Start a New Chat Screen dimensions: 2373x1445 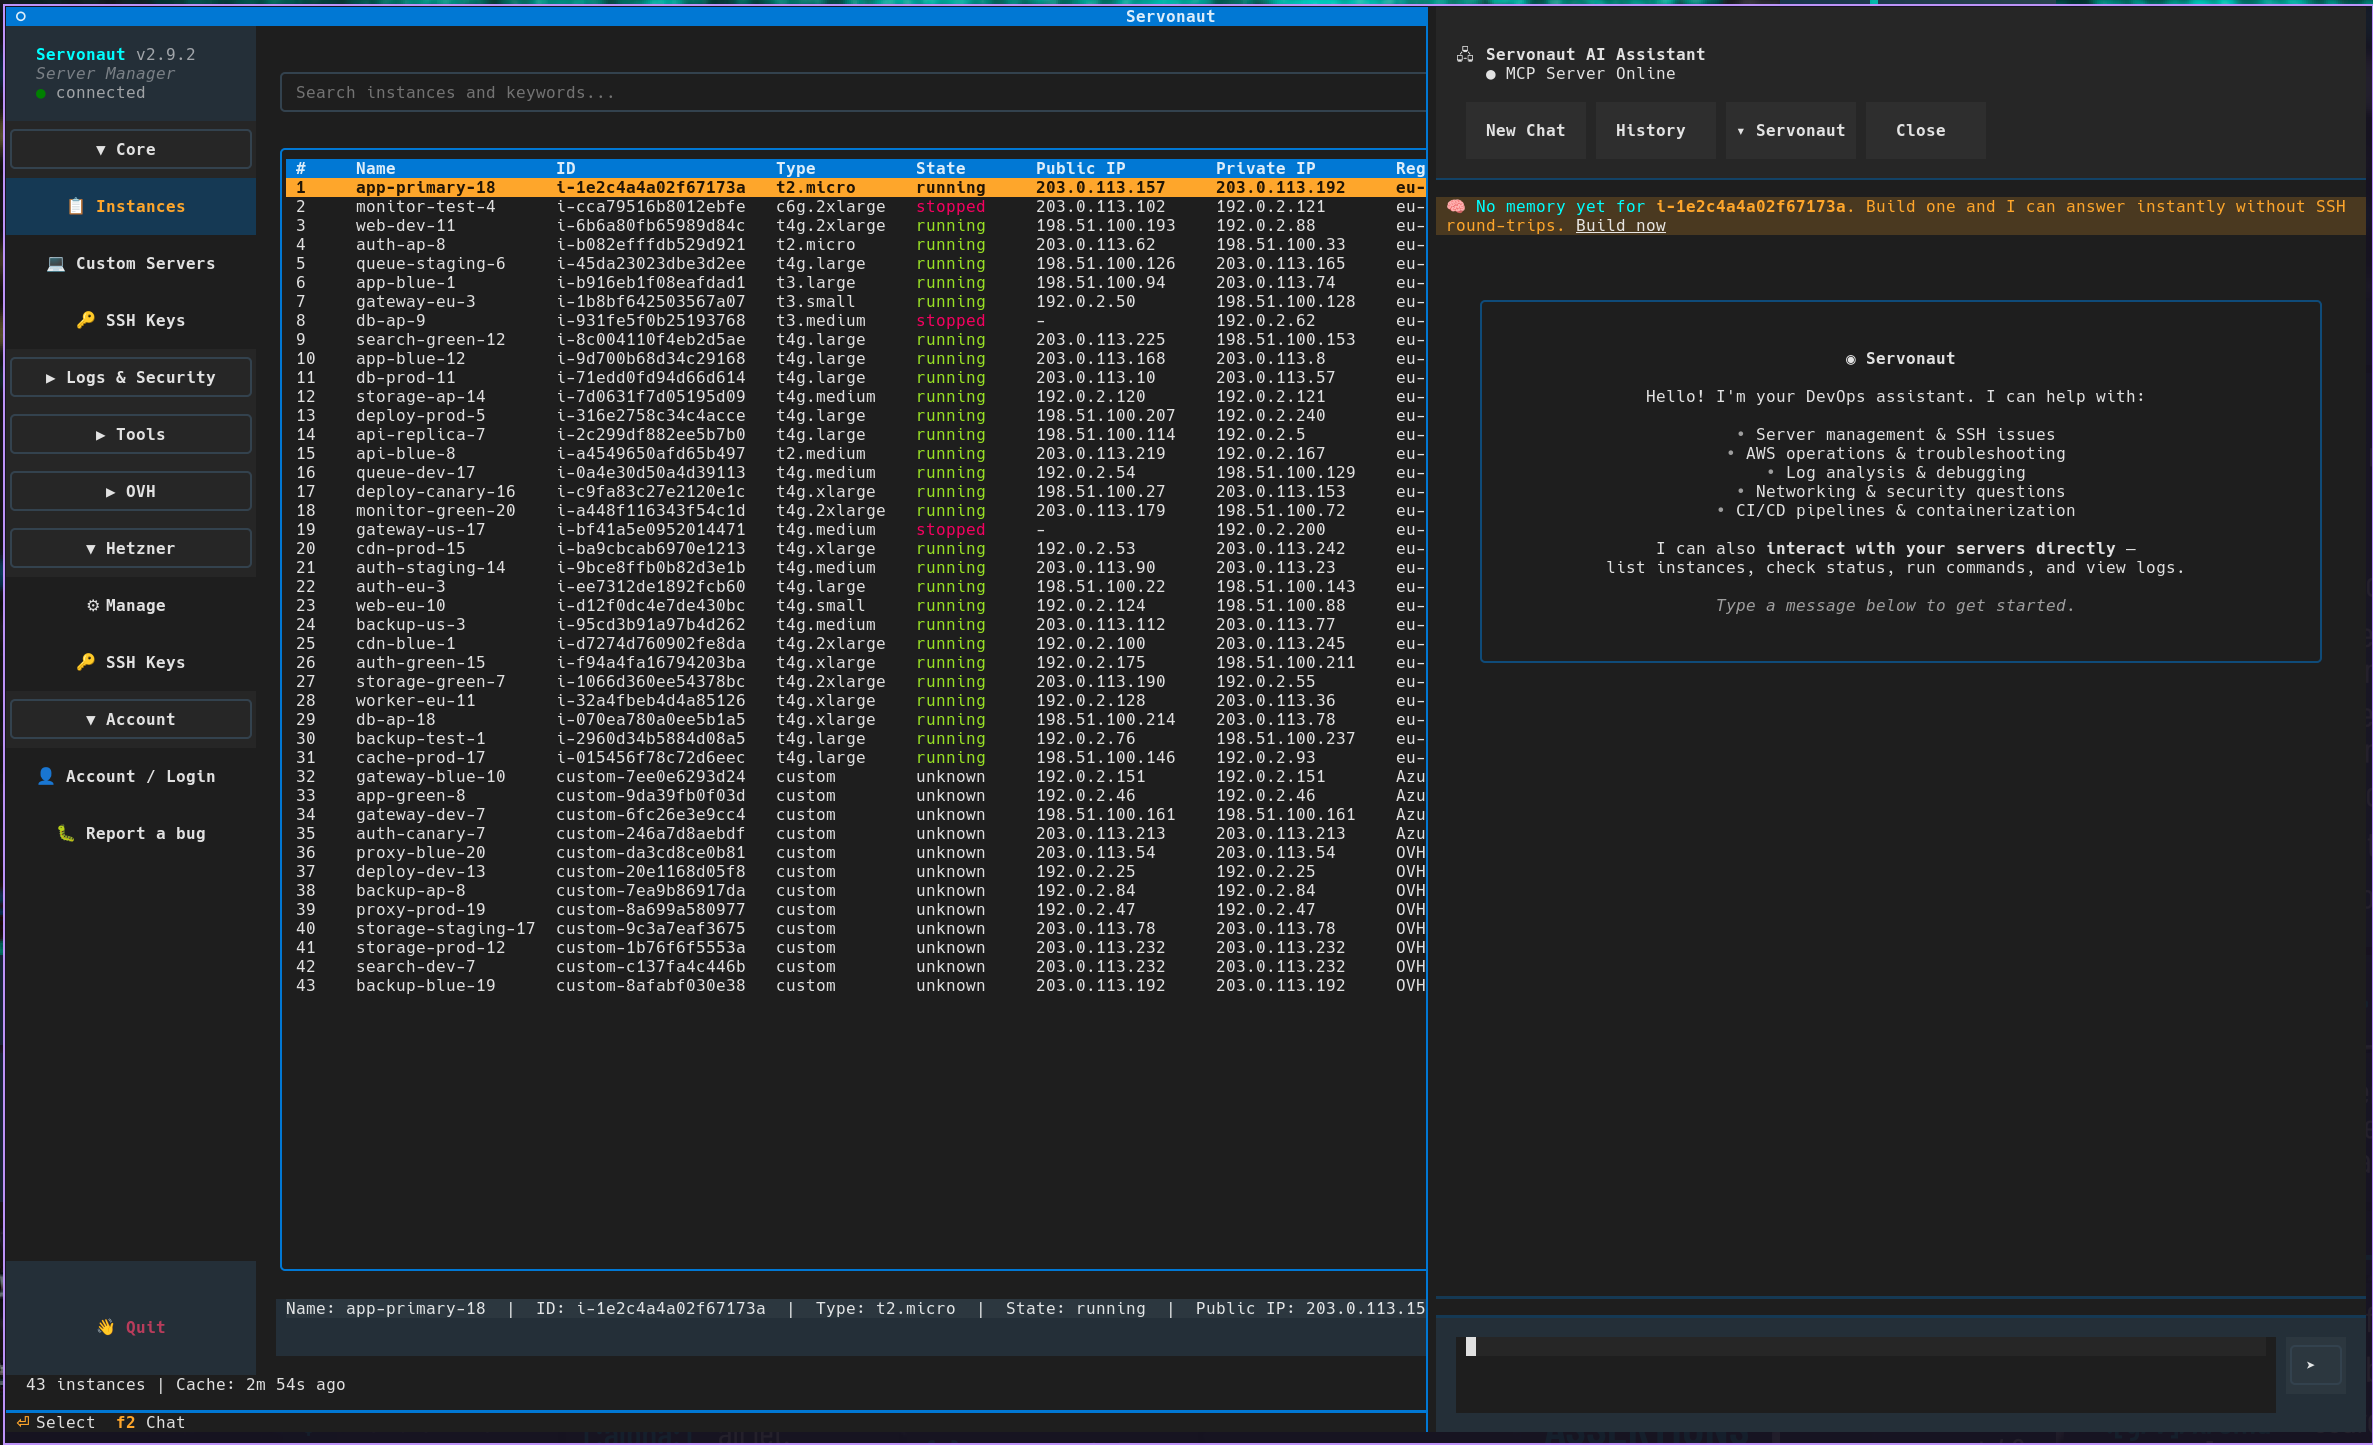[1525, 130]
